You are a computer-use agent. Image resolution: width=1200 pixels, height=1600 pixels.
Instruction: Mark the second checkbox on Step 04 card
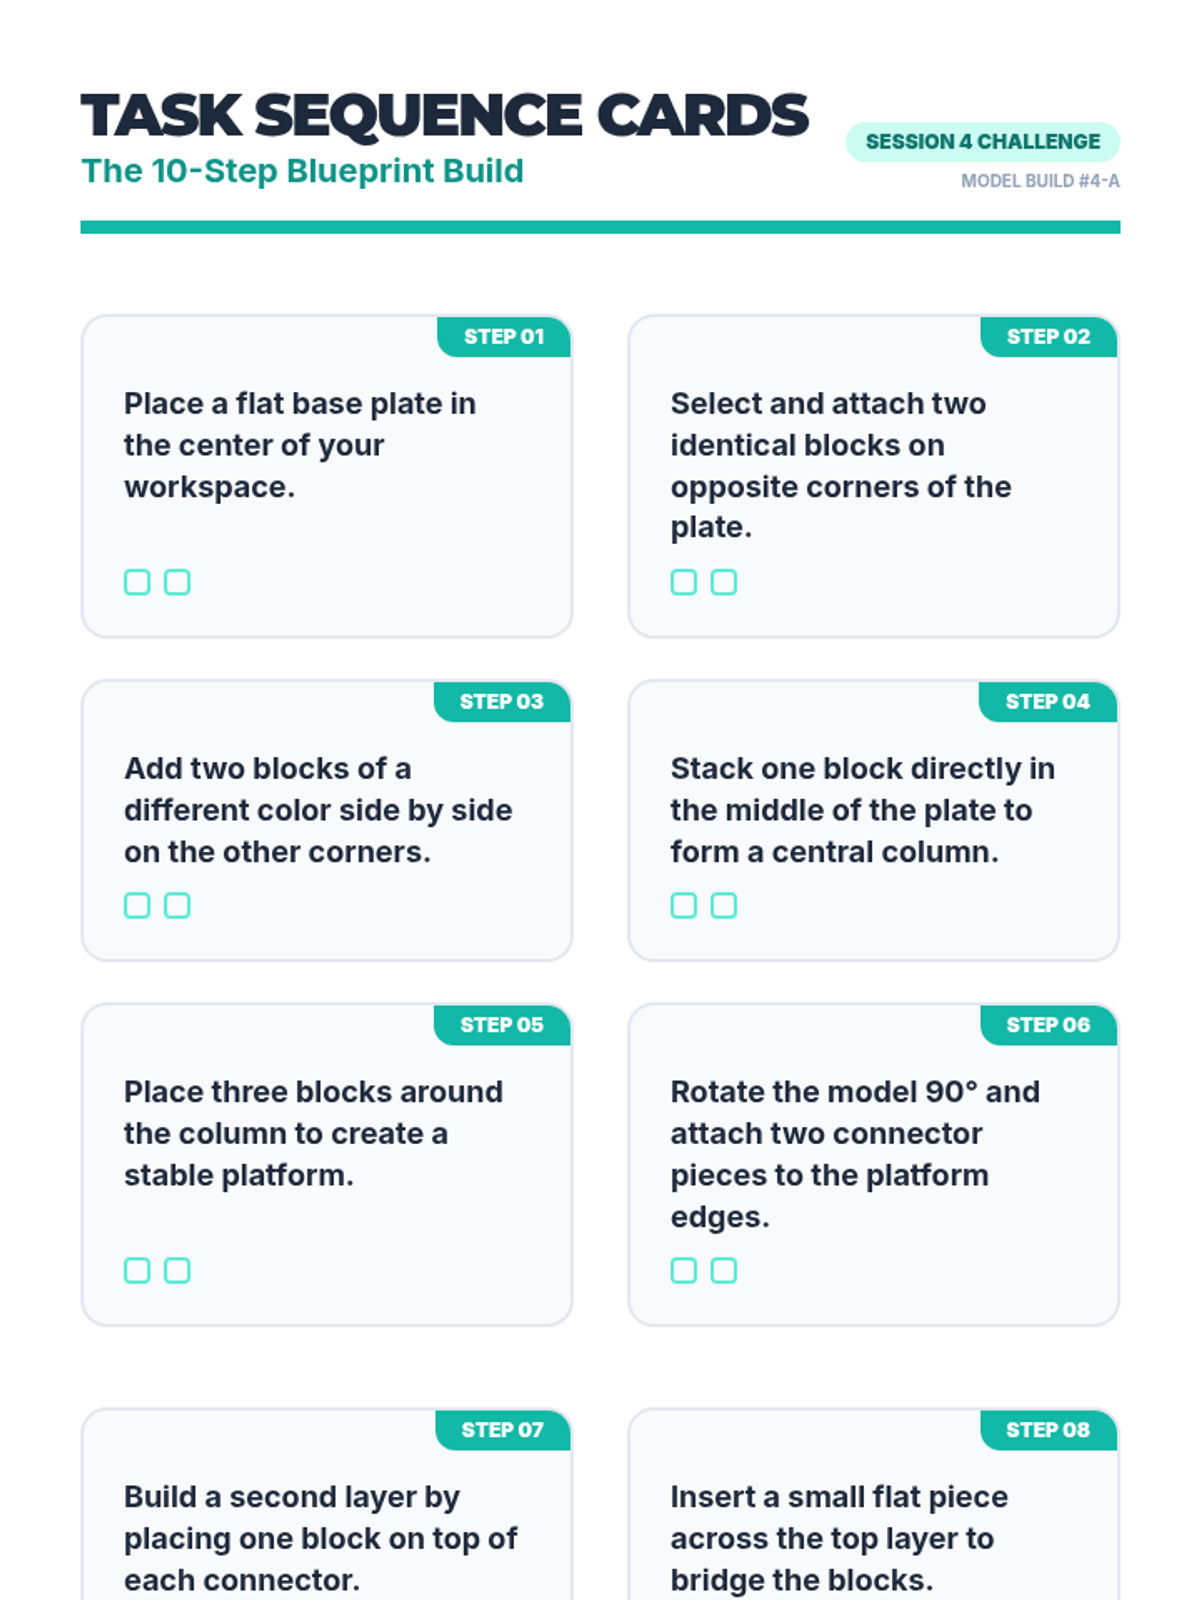click(724, 905)
